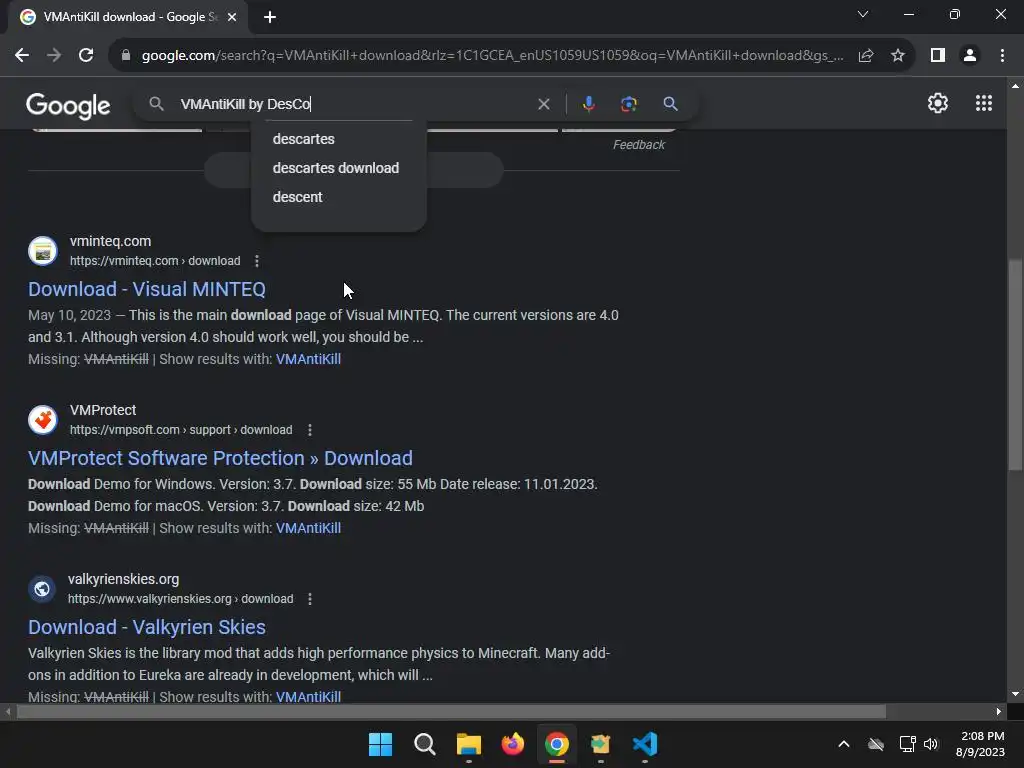Open Download - Visual MINTEQ result

tap(147, 289)
